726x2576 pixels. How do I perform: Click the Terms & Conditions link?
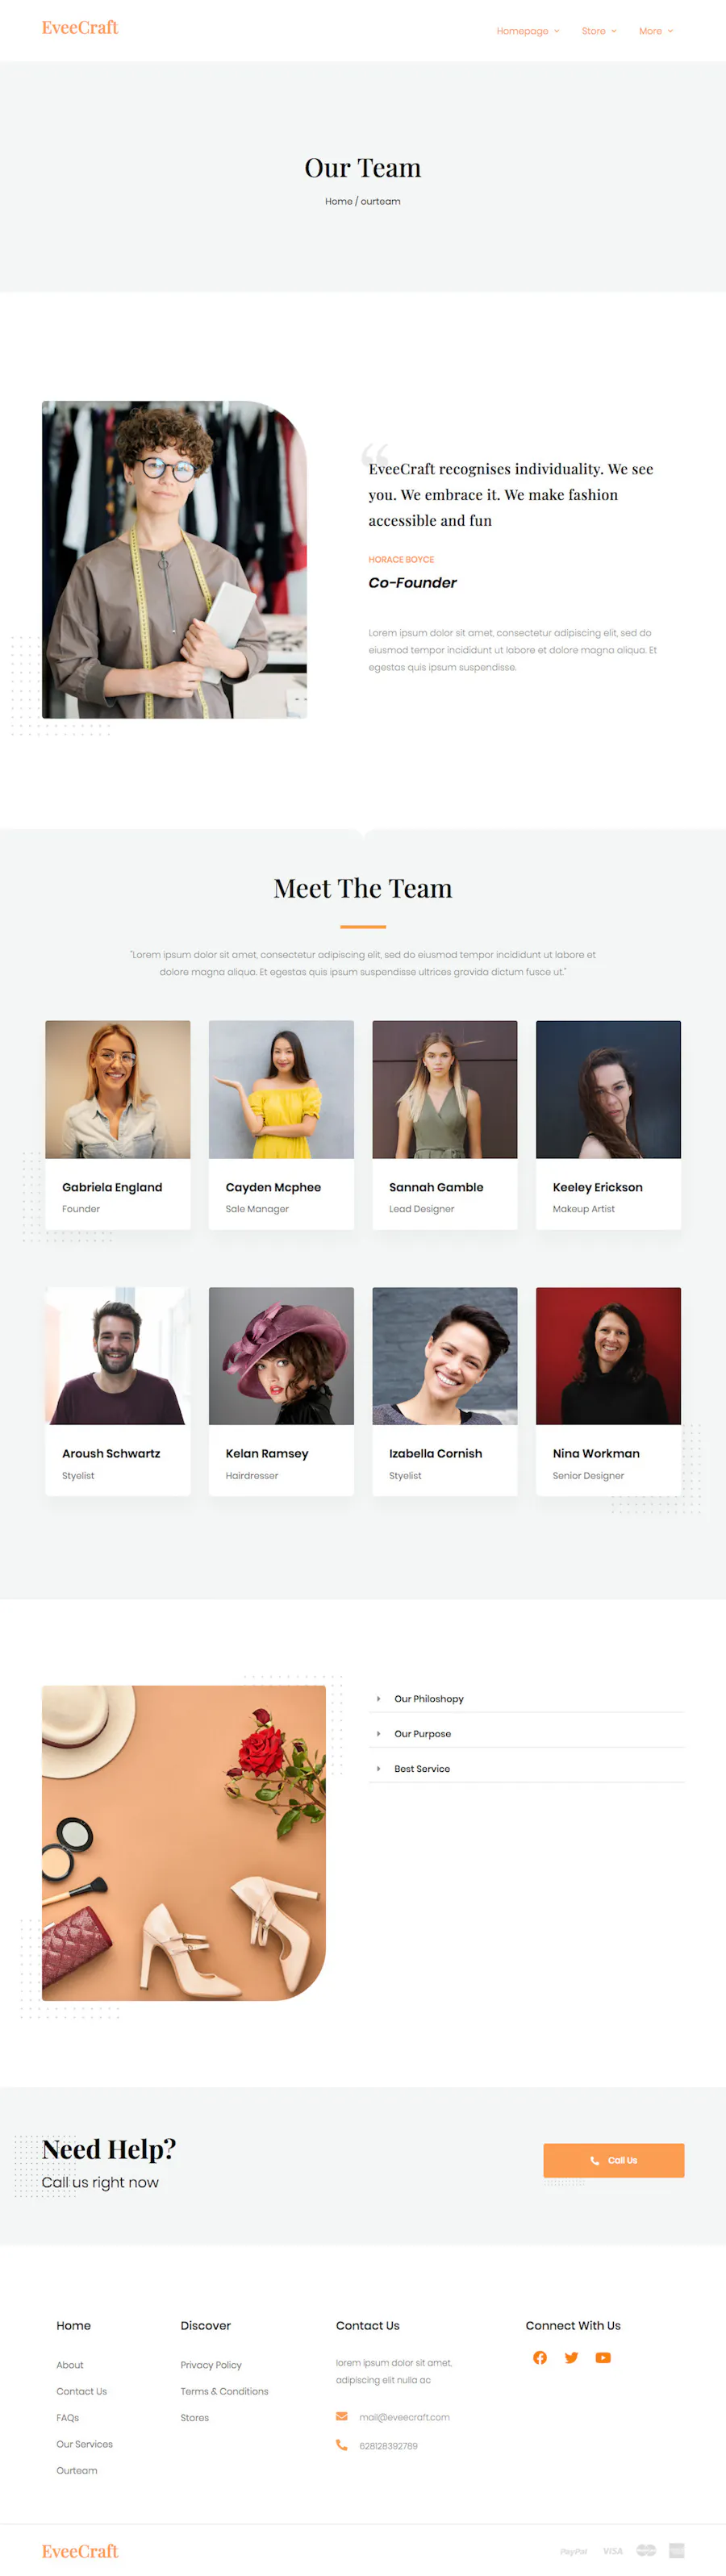pos(224,2391)
